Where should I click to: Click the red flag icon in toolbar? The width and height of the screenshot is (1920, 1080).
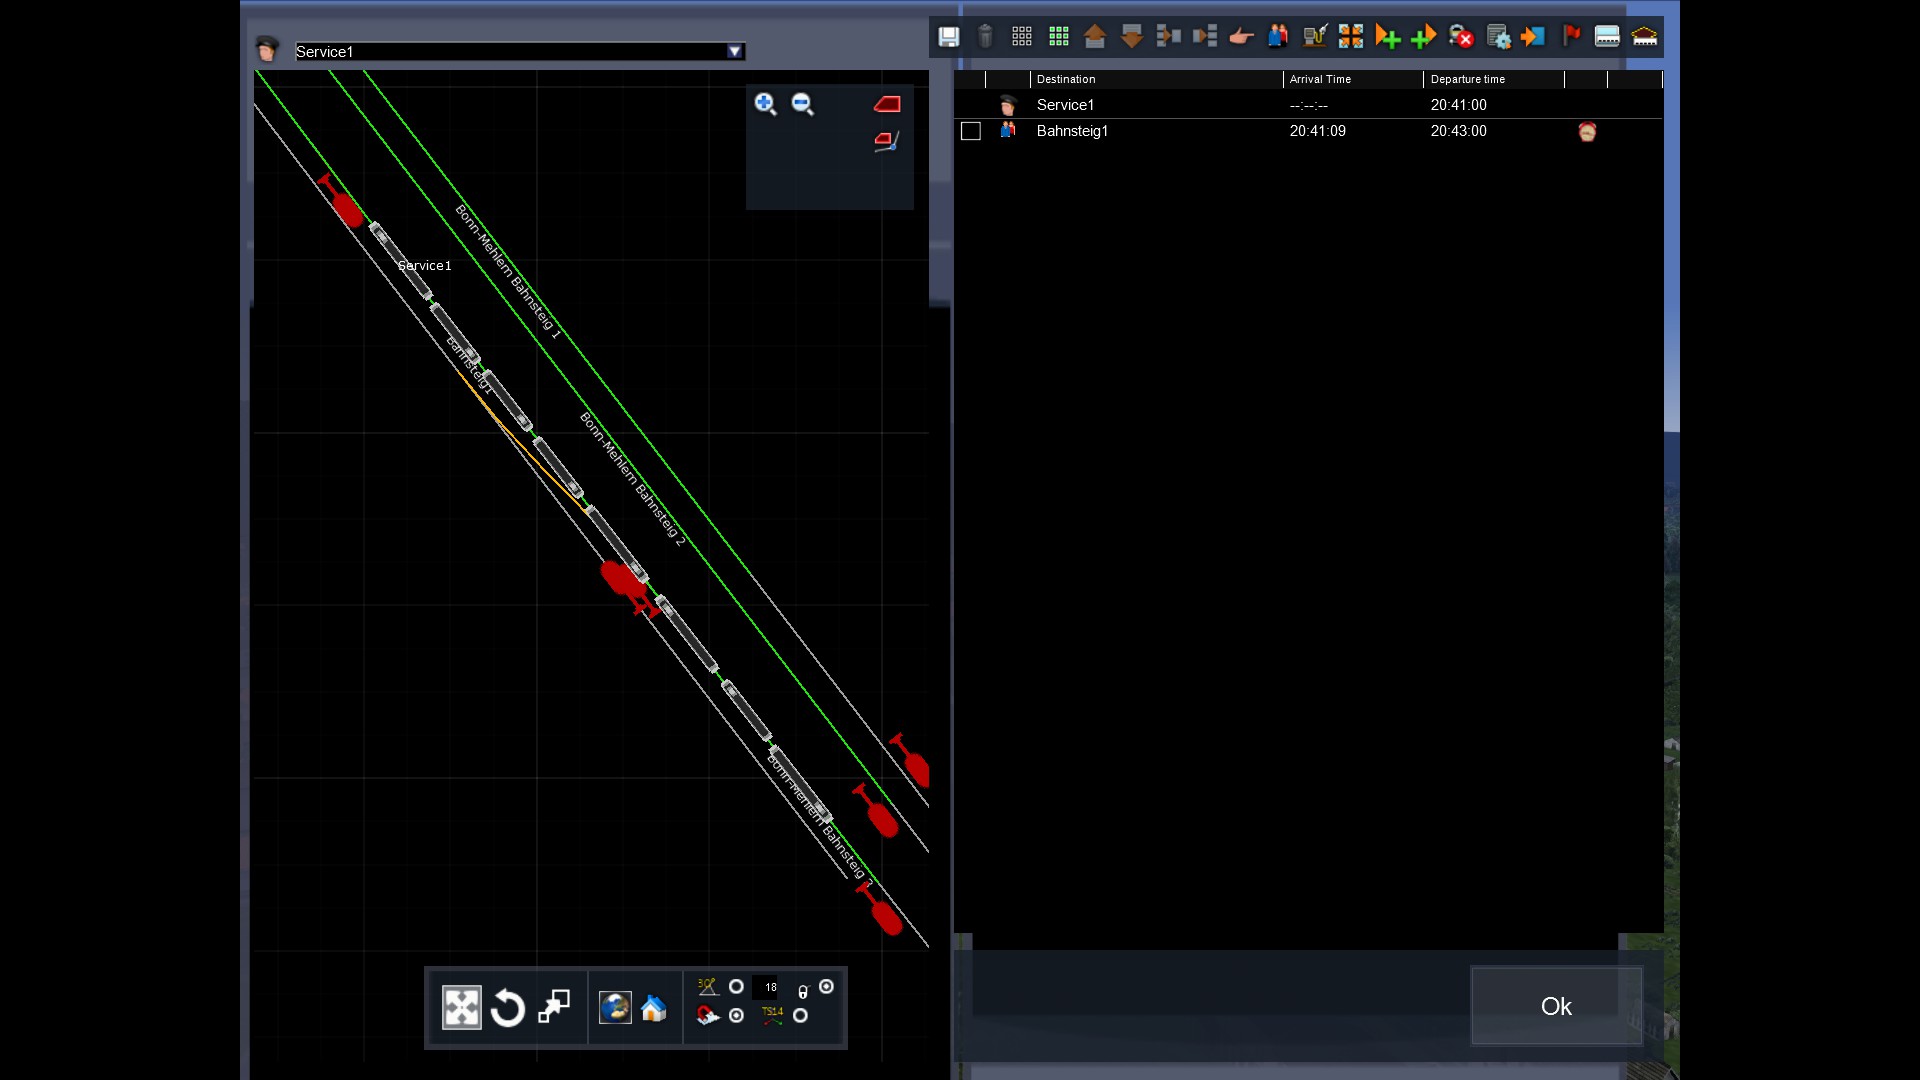(x=1571, y=37)
